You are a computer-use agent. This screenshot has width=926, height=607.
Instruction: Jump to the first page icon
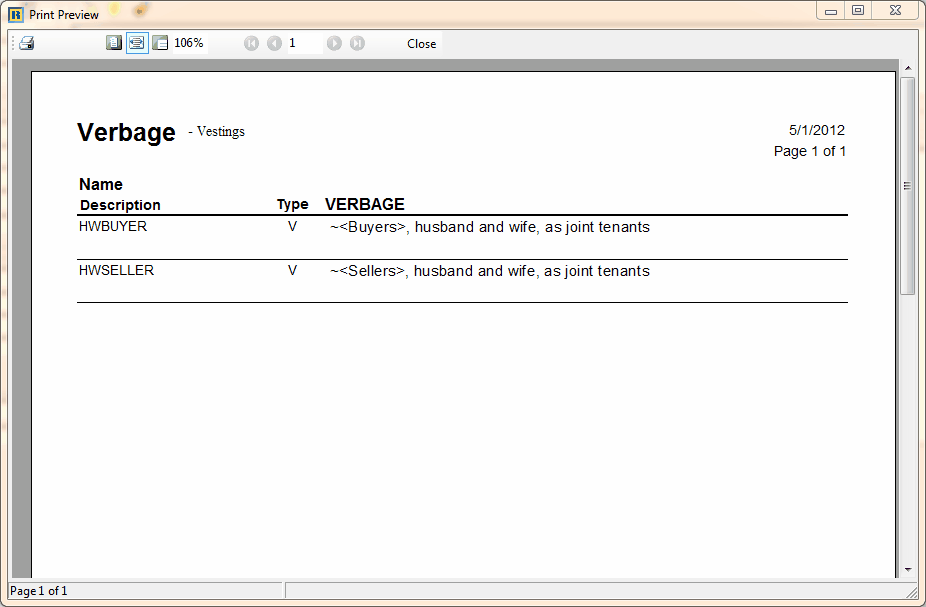(x=251, y=43)
